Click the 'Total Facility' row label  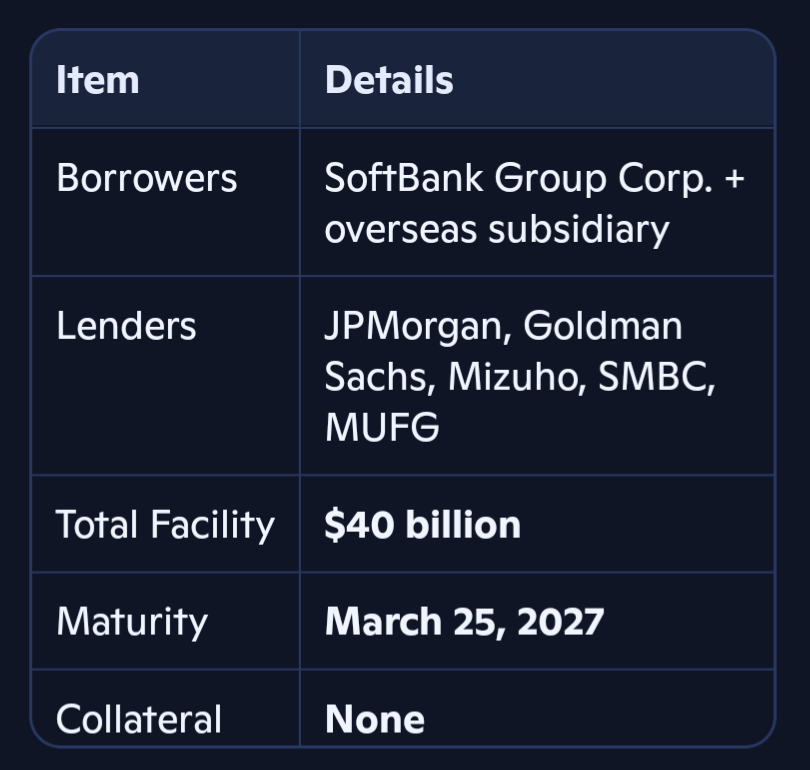click(165, 524)
